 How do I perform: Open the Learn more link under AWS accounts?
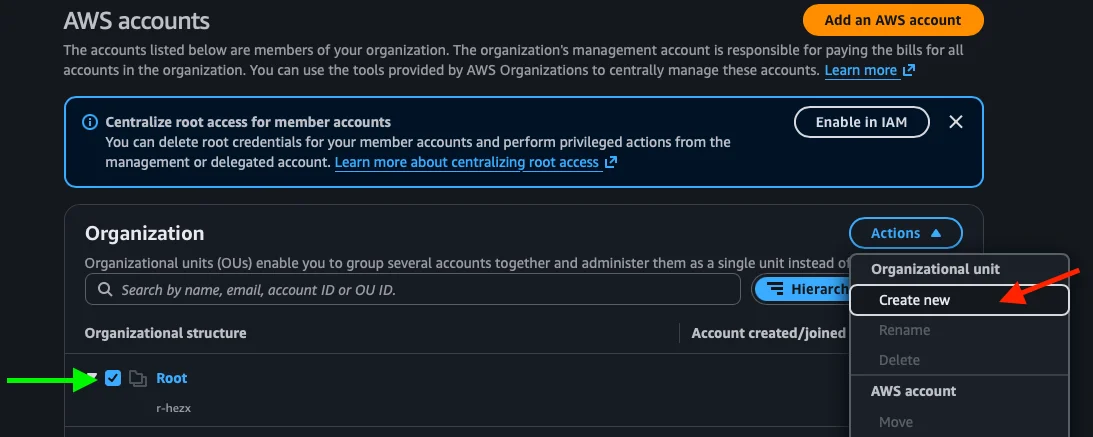[860, 70]
